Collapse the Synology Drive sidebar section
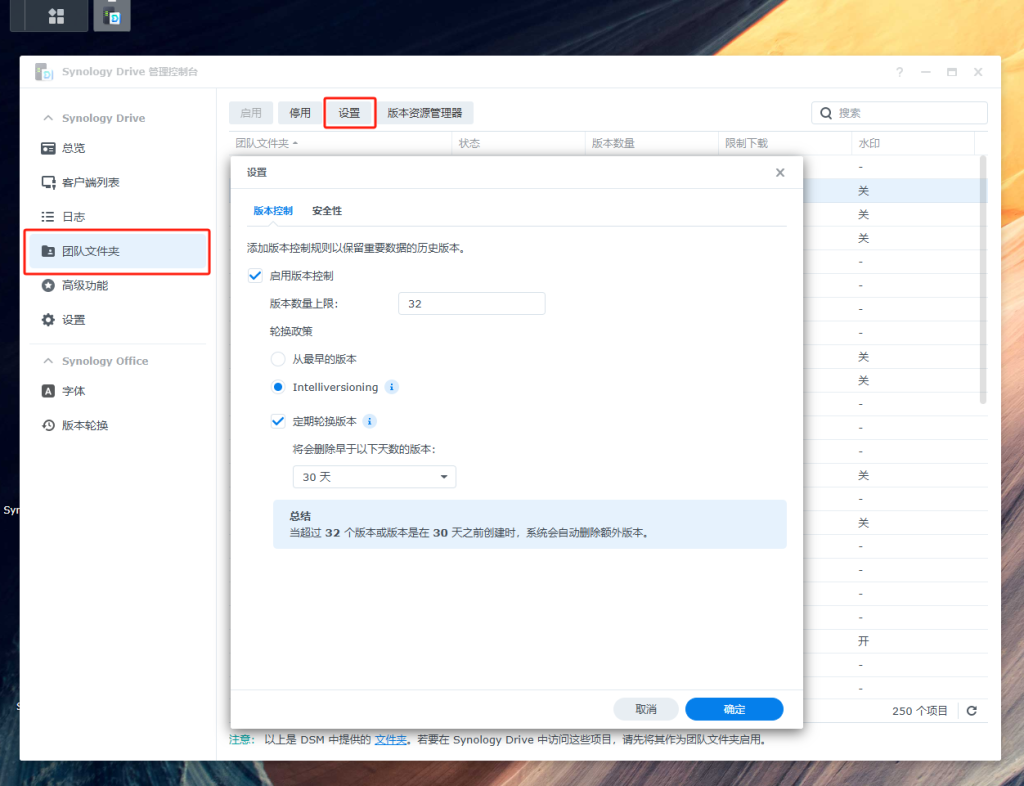Image resolution: width=1024 pixels, height=786 pixels. point(48,118)
